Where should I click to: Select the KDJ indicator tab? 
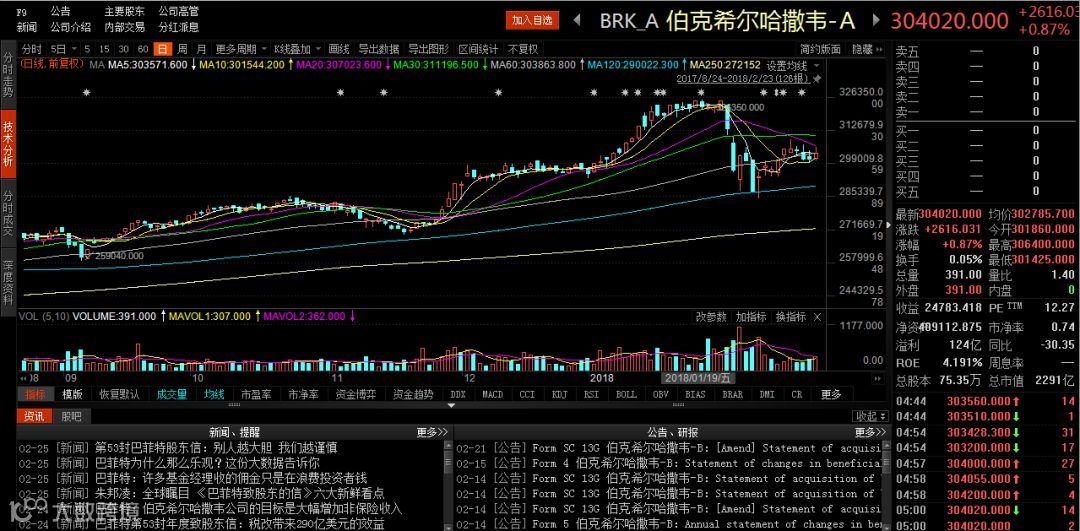tap(559, 395)
